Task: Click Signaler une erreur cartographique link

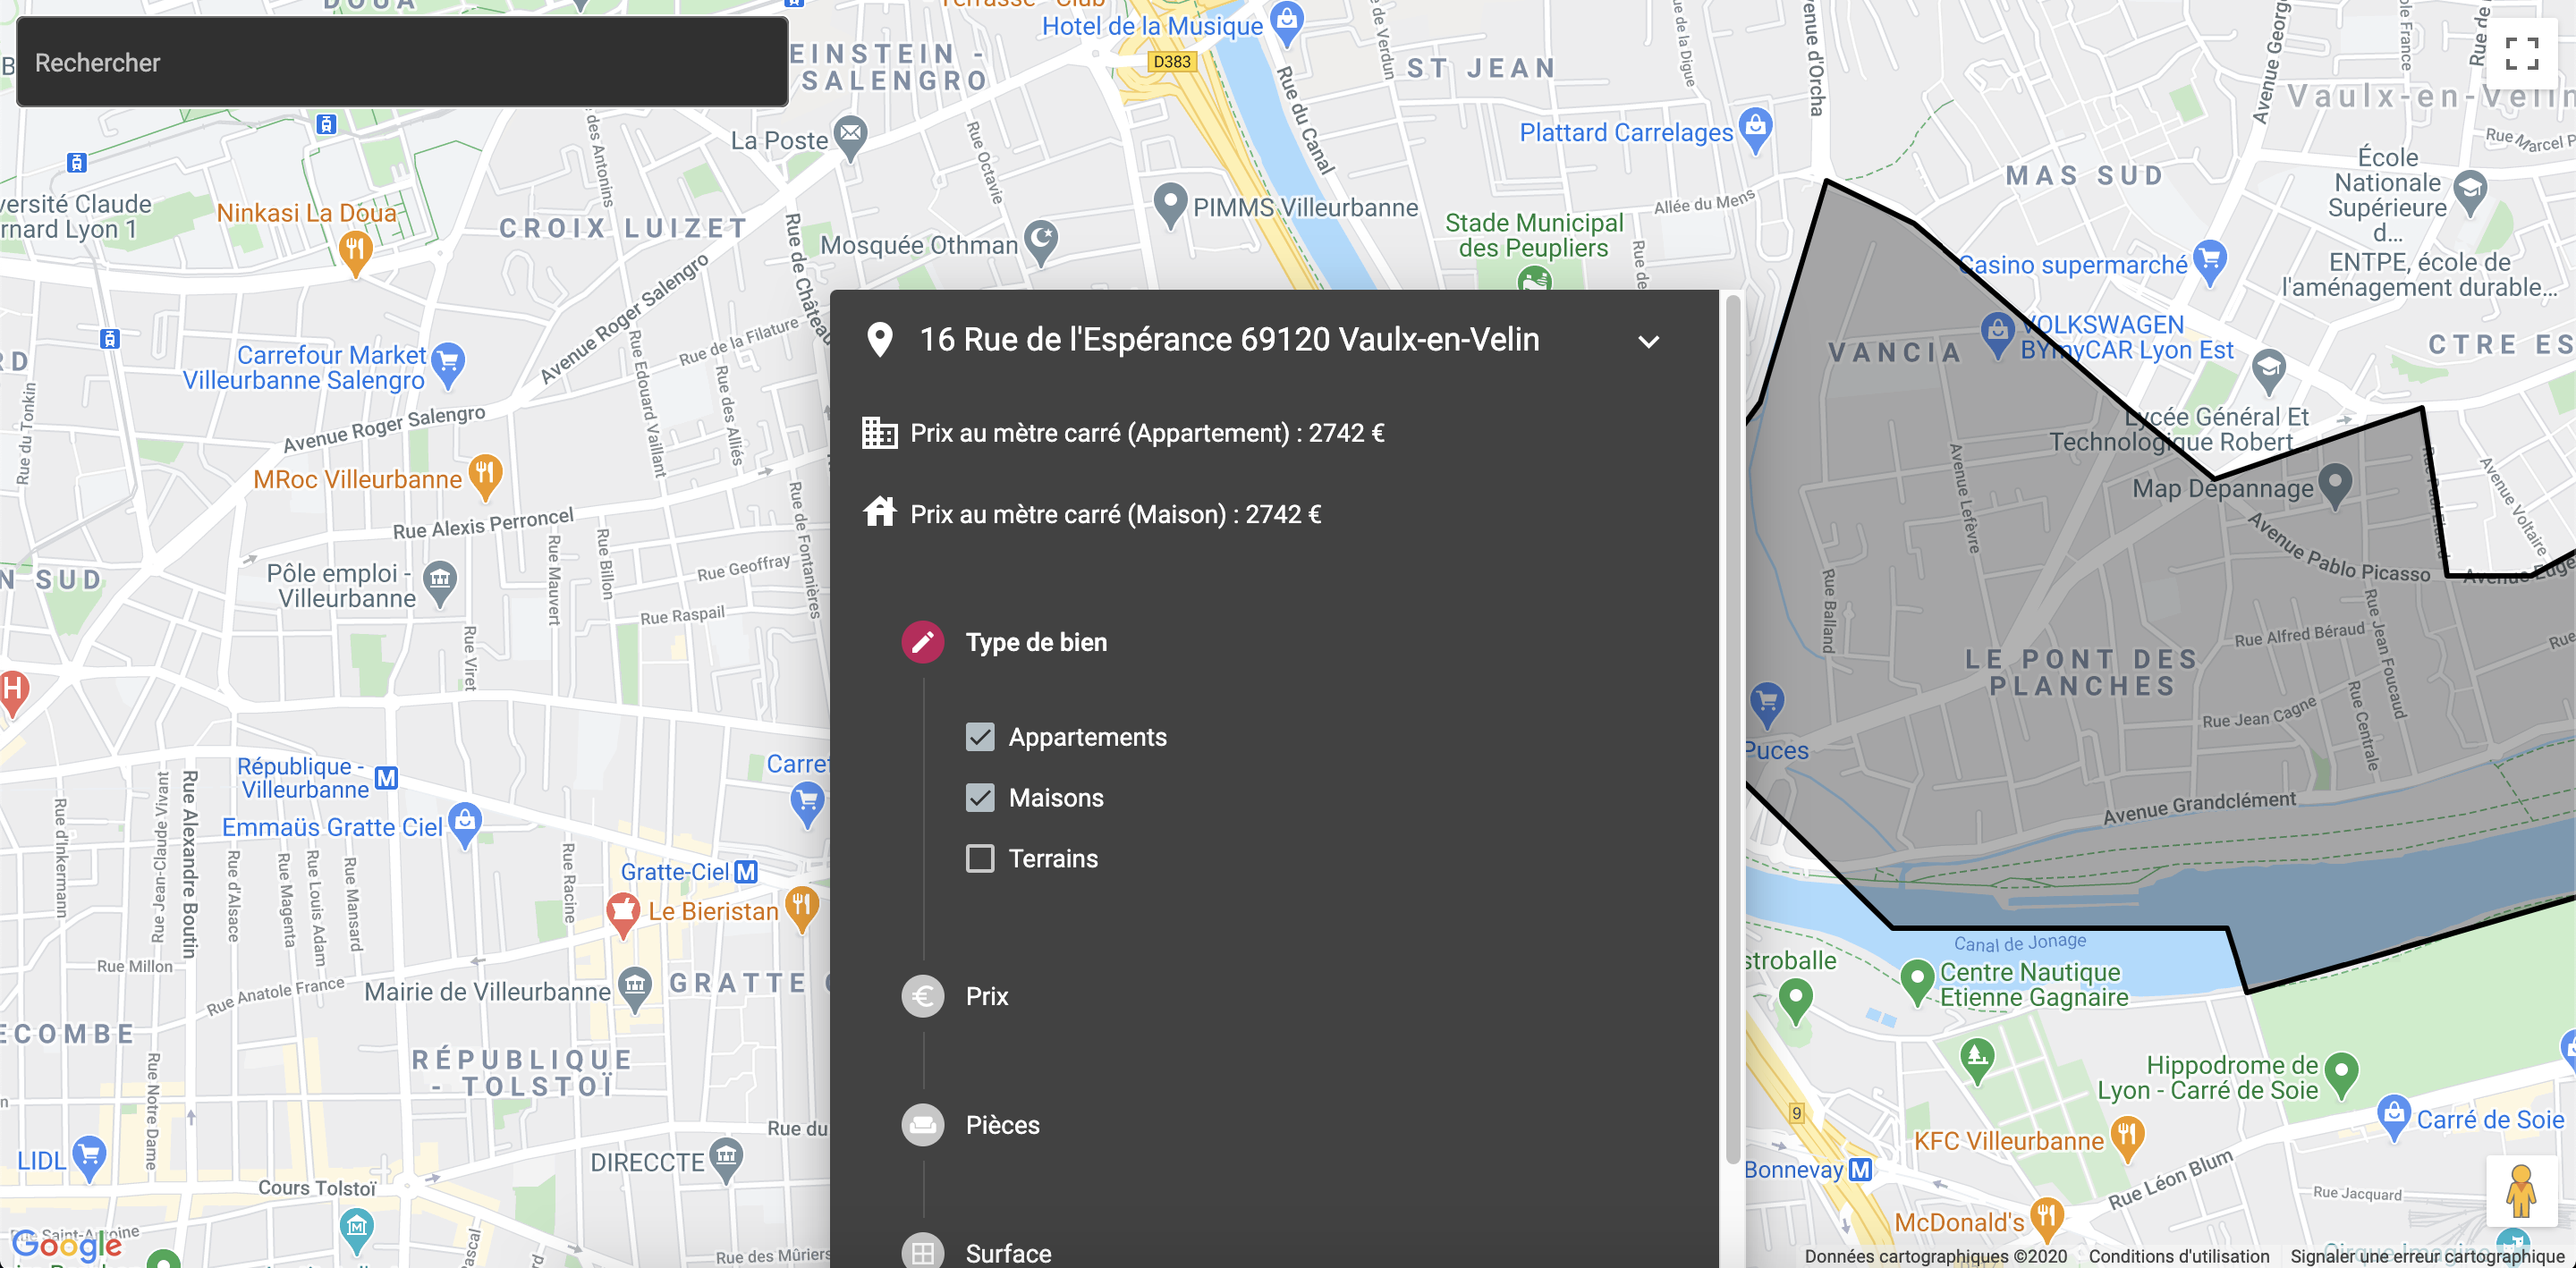Action: (x=2427, y=1256)
